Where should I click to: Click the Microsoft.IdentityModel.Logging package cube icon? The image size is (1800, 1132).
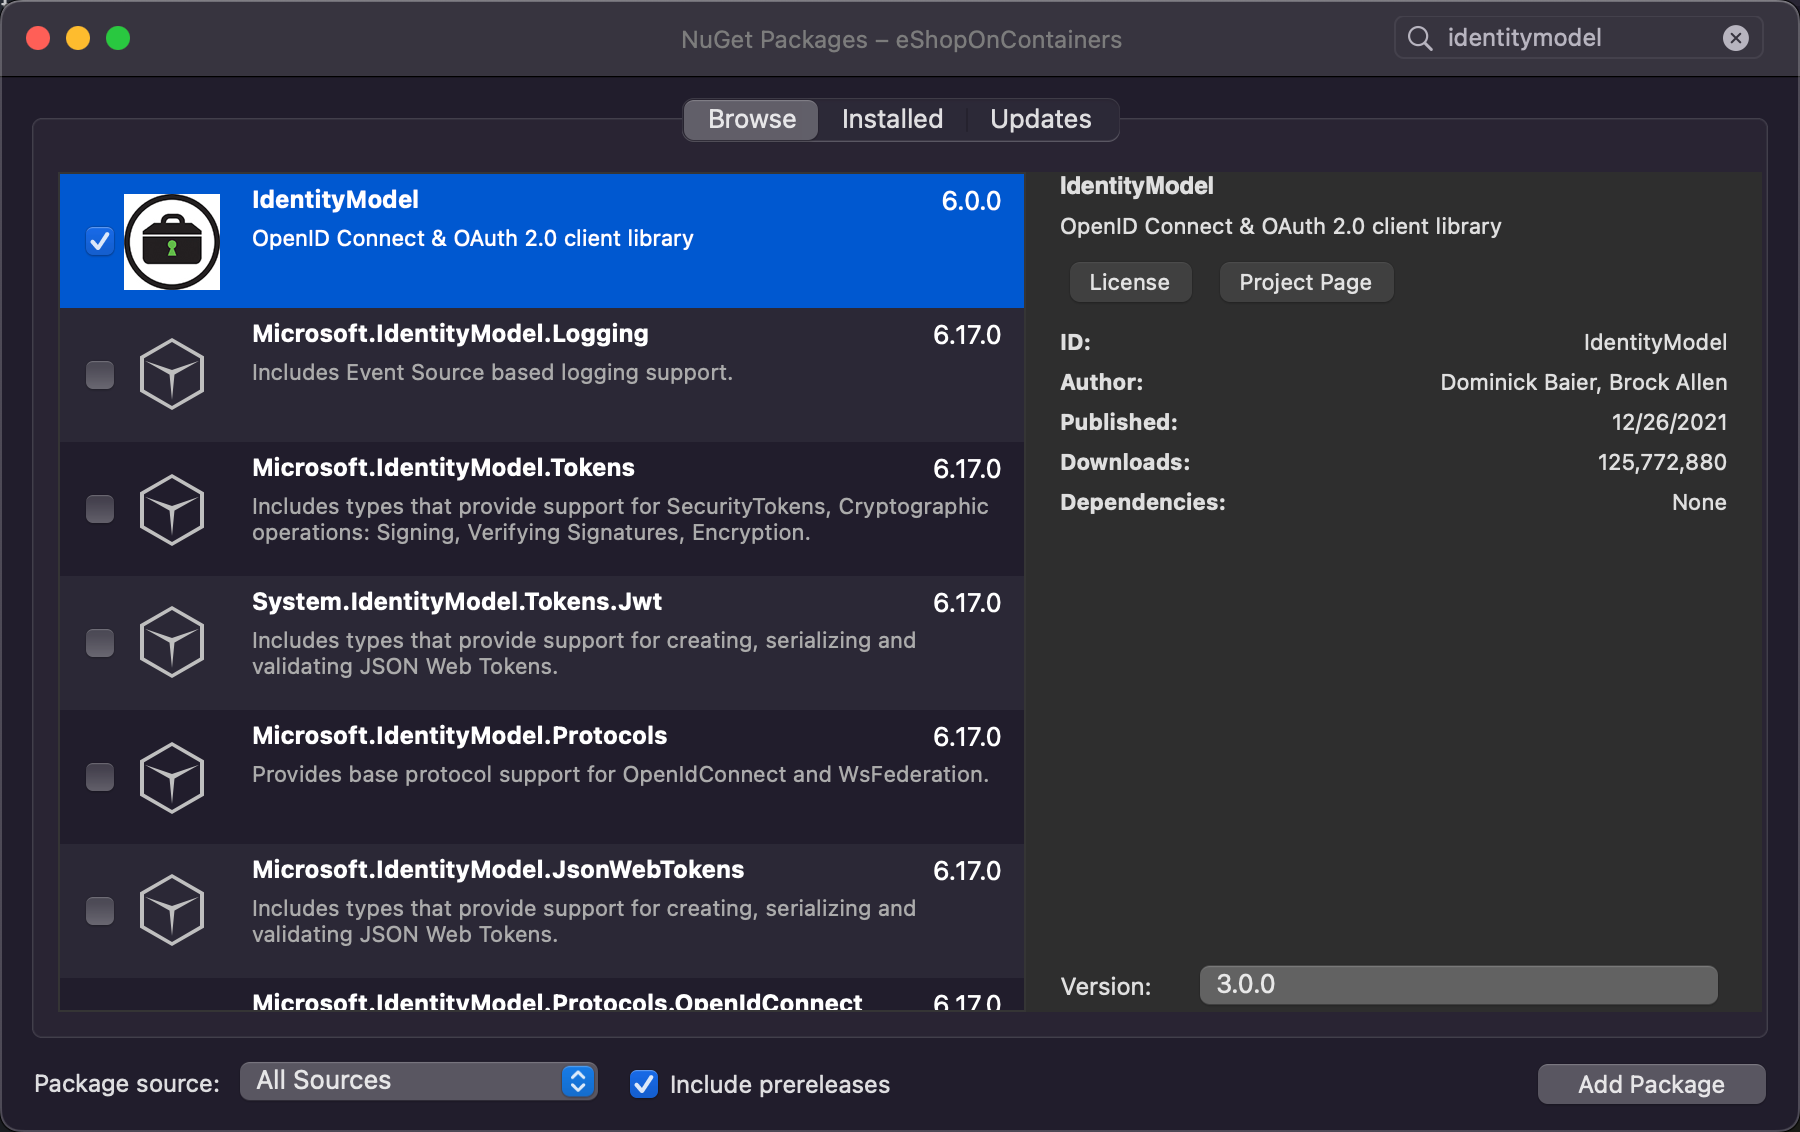pos(172,374)
